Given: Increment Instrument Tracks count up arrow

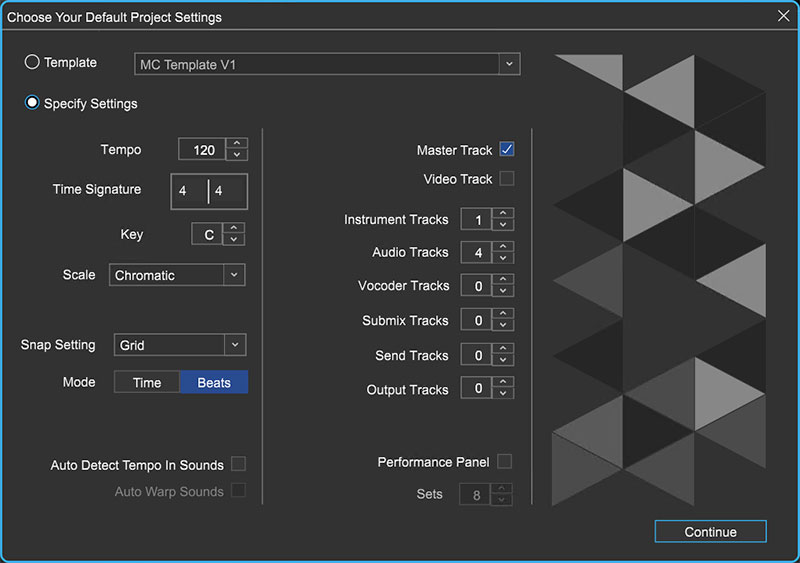Looking at the screenshot, I should pyautogui.click(x=503, y=214).
